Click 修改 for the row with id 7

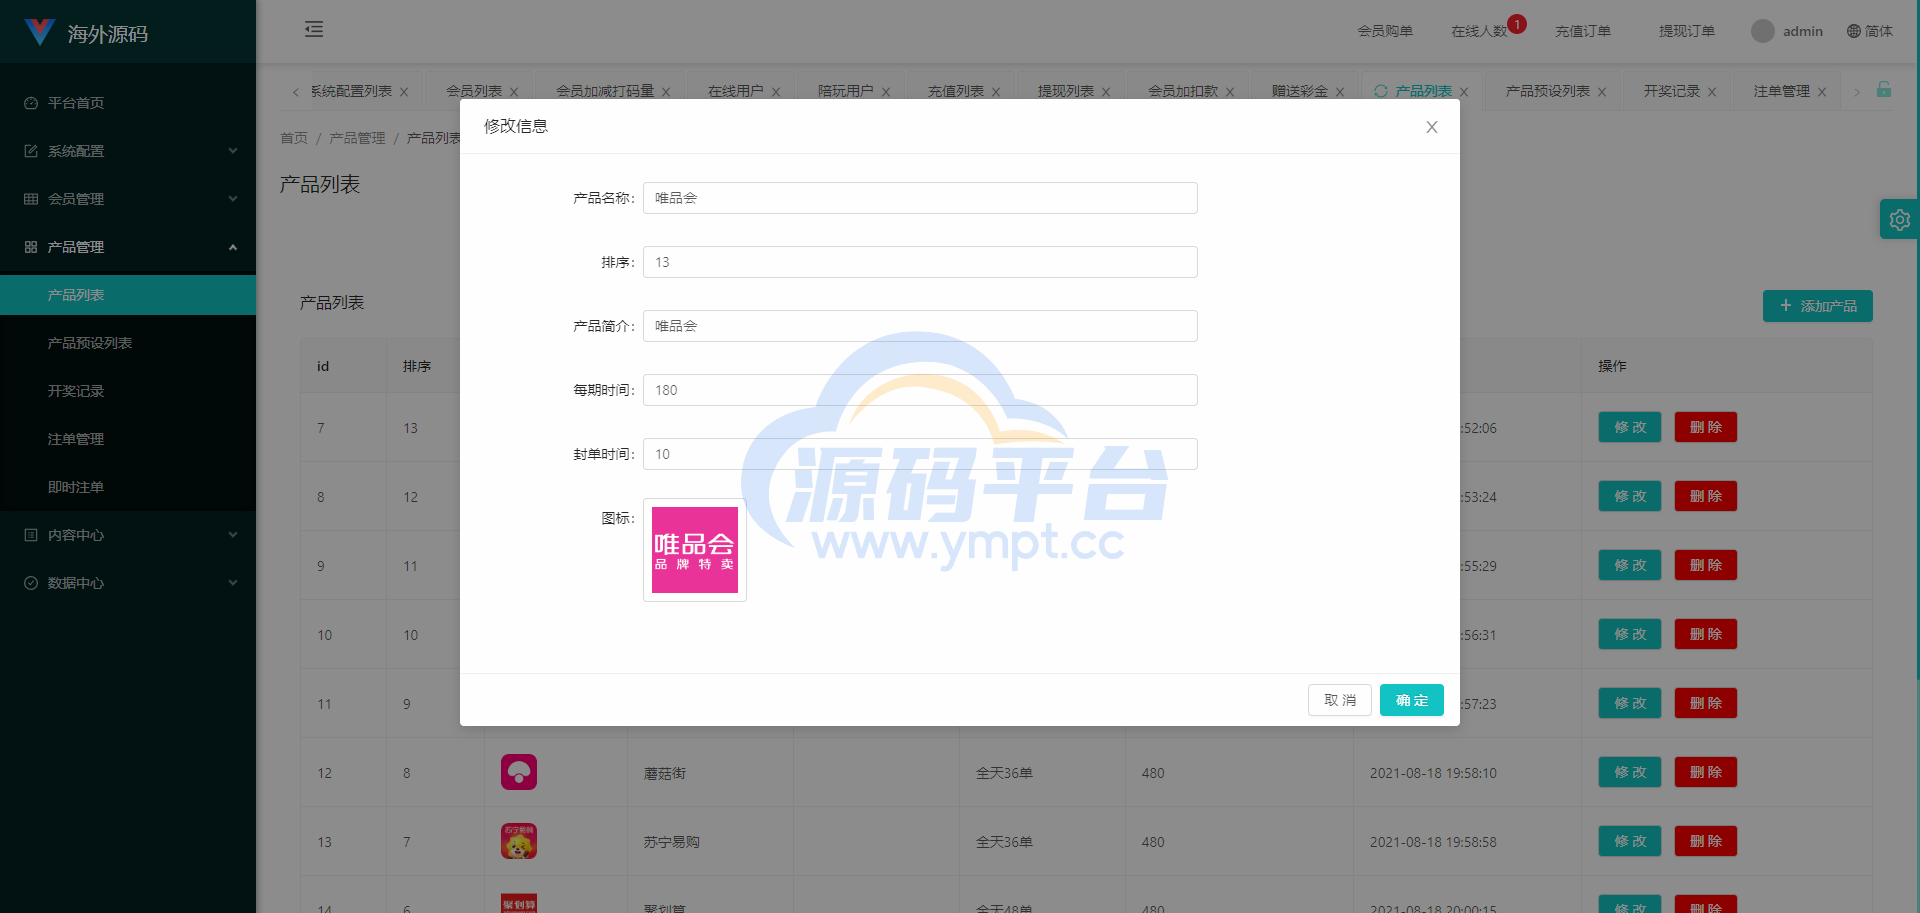pos(1630,427)
